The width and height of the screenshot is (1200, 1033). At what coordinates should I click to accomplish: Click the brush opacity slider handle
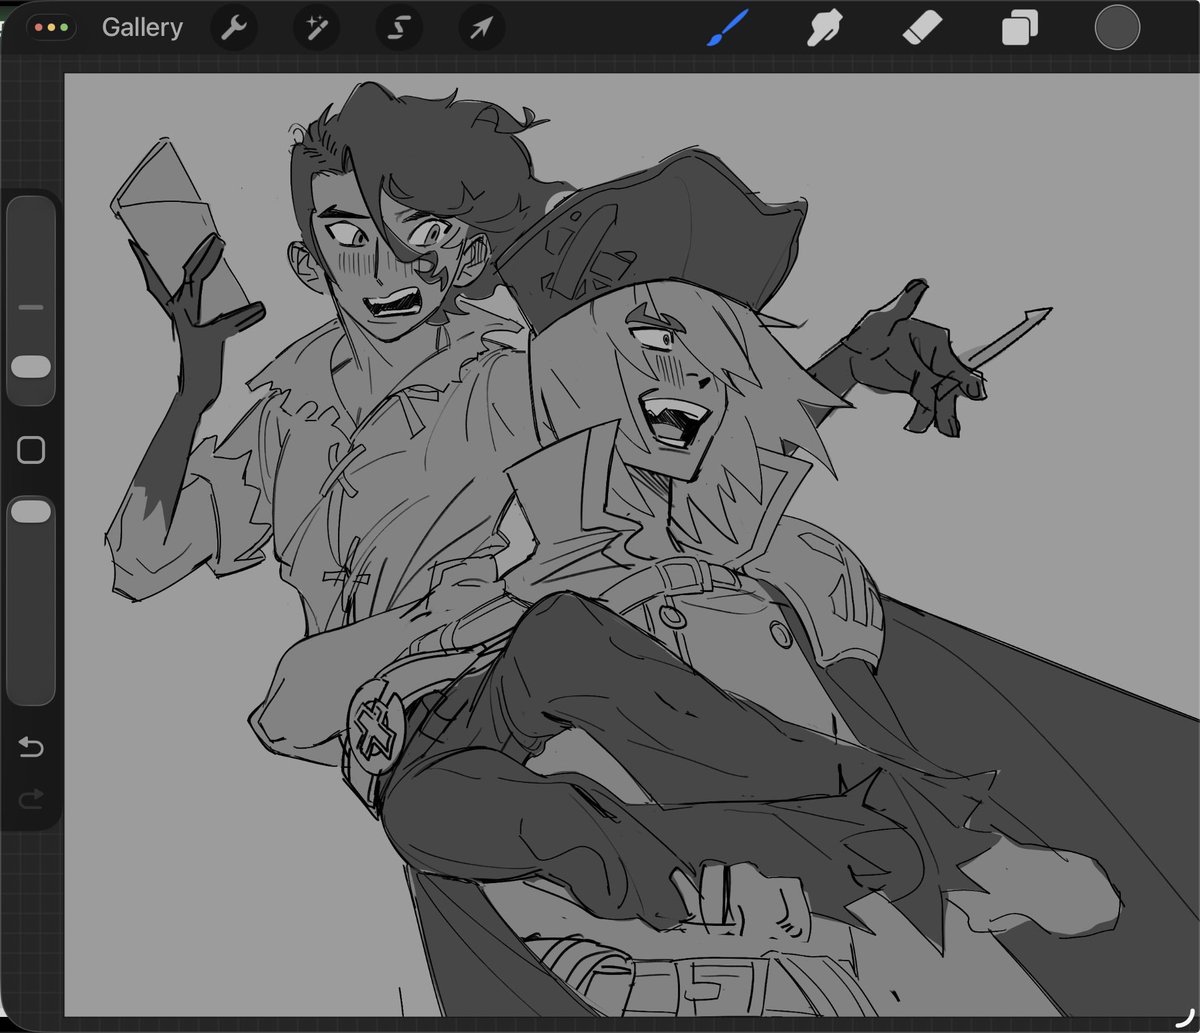click(x=31, y=511)
